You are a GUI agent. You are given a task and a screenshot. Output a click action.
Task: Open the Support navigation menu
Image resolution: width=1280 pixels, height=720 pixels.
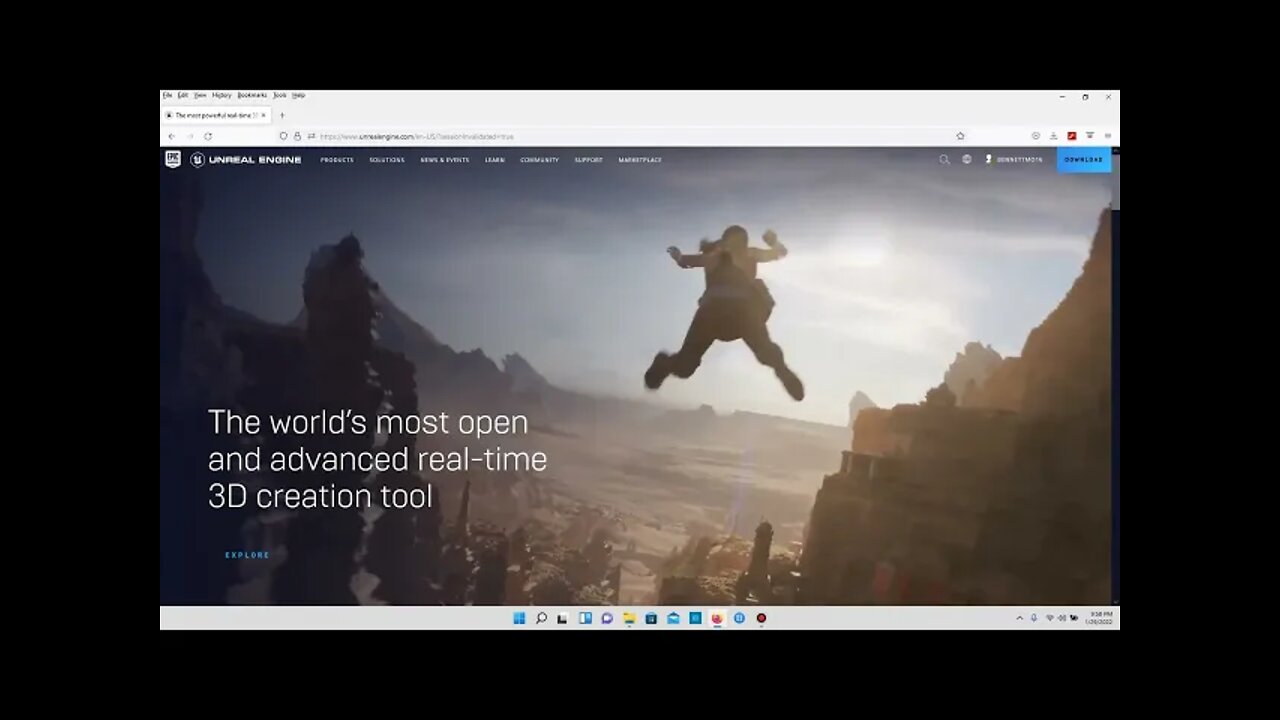(x=589, y=160)
